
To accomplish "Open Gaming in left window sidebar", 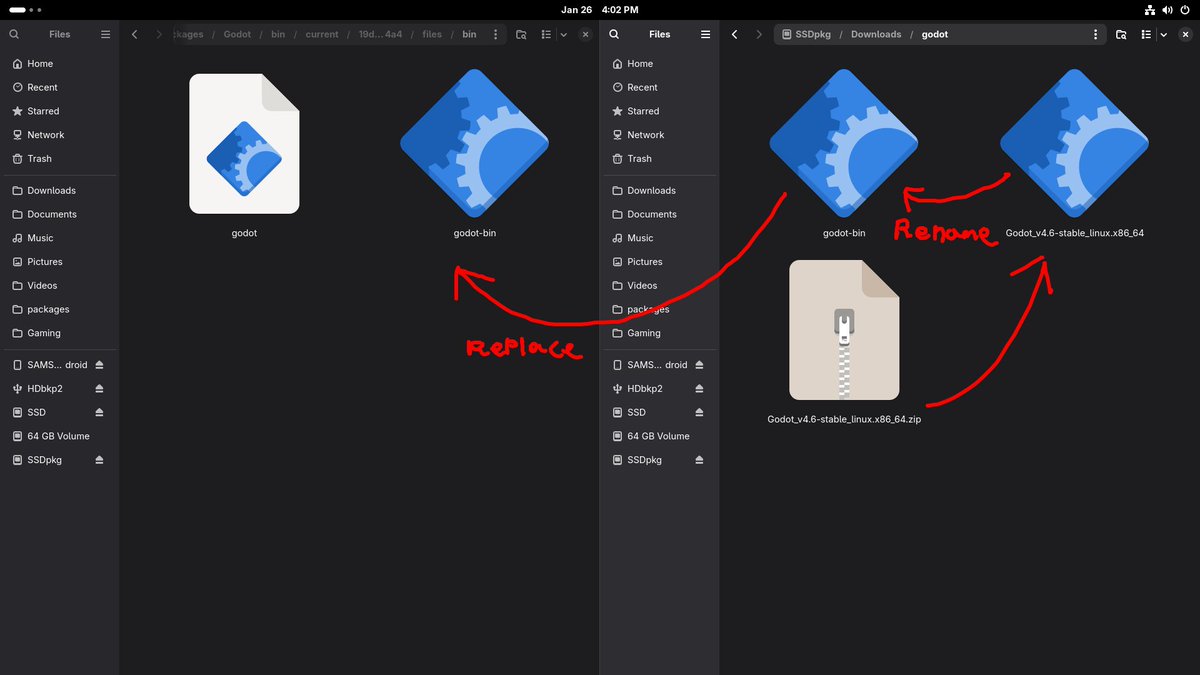I will coord(60,333).
